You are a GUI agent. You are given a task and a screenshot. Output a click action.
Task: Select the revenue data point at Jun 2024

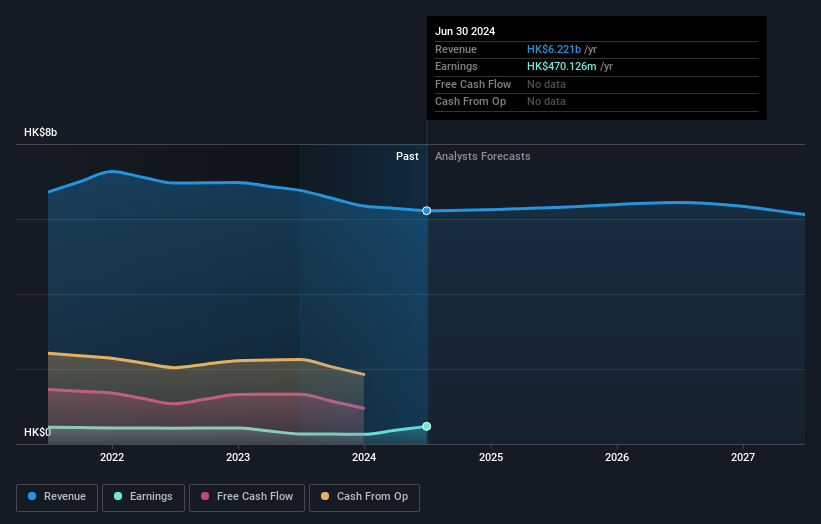[427, 210]
